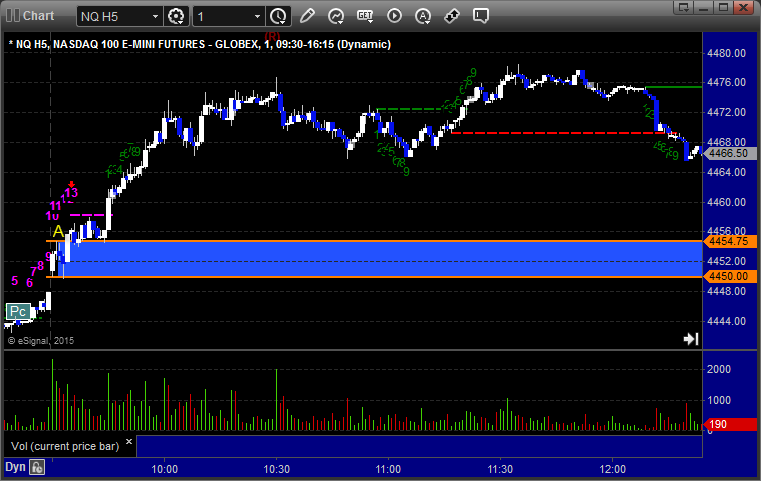Viewport: 761px width, 481px height.
Task: Select the Vol (current price bar) tab
Action: [x=65, y=446]
